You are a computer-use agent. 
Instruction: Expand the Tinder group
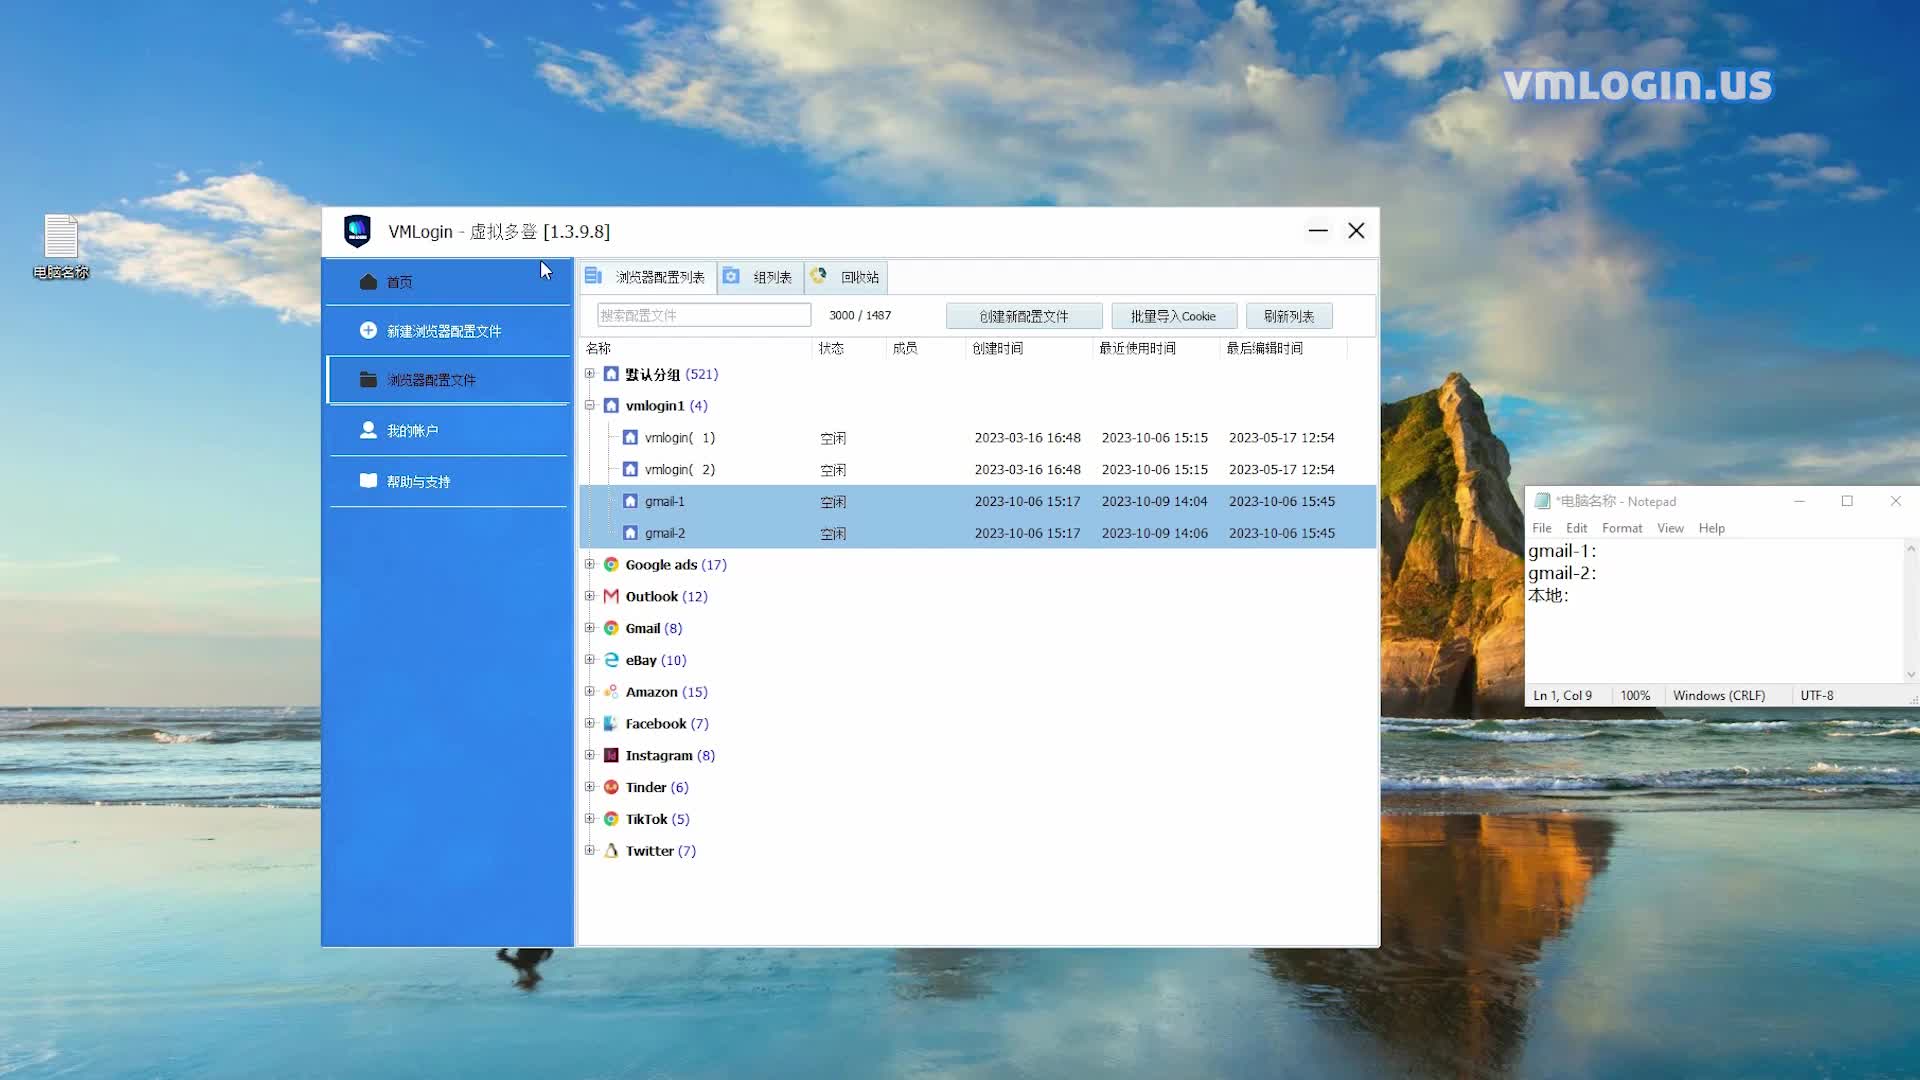590,787
